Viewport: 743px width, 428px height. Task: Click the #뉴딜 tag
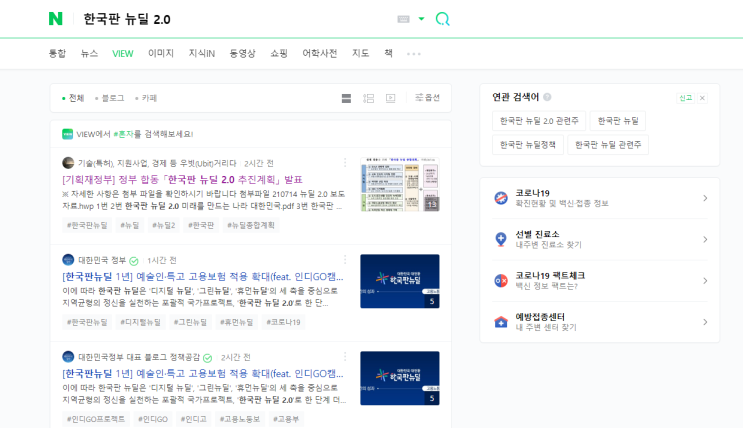130,225
